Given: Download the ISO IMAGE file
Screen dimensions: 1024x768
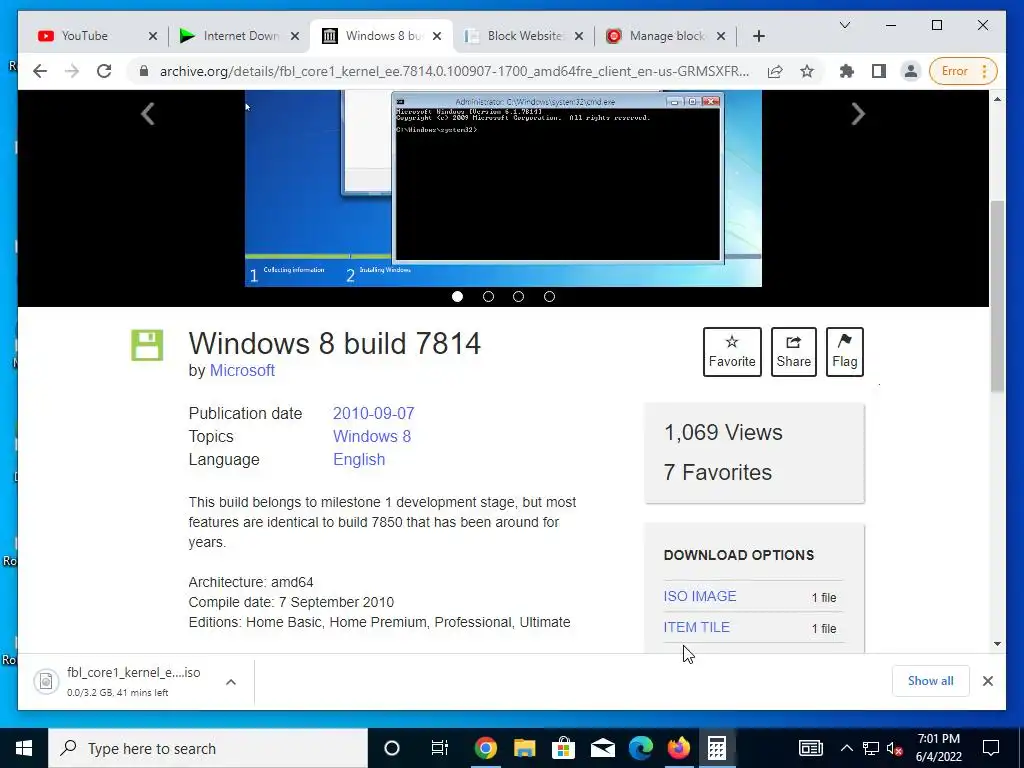Looking at the screenshot, I should pos(699,596).
